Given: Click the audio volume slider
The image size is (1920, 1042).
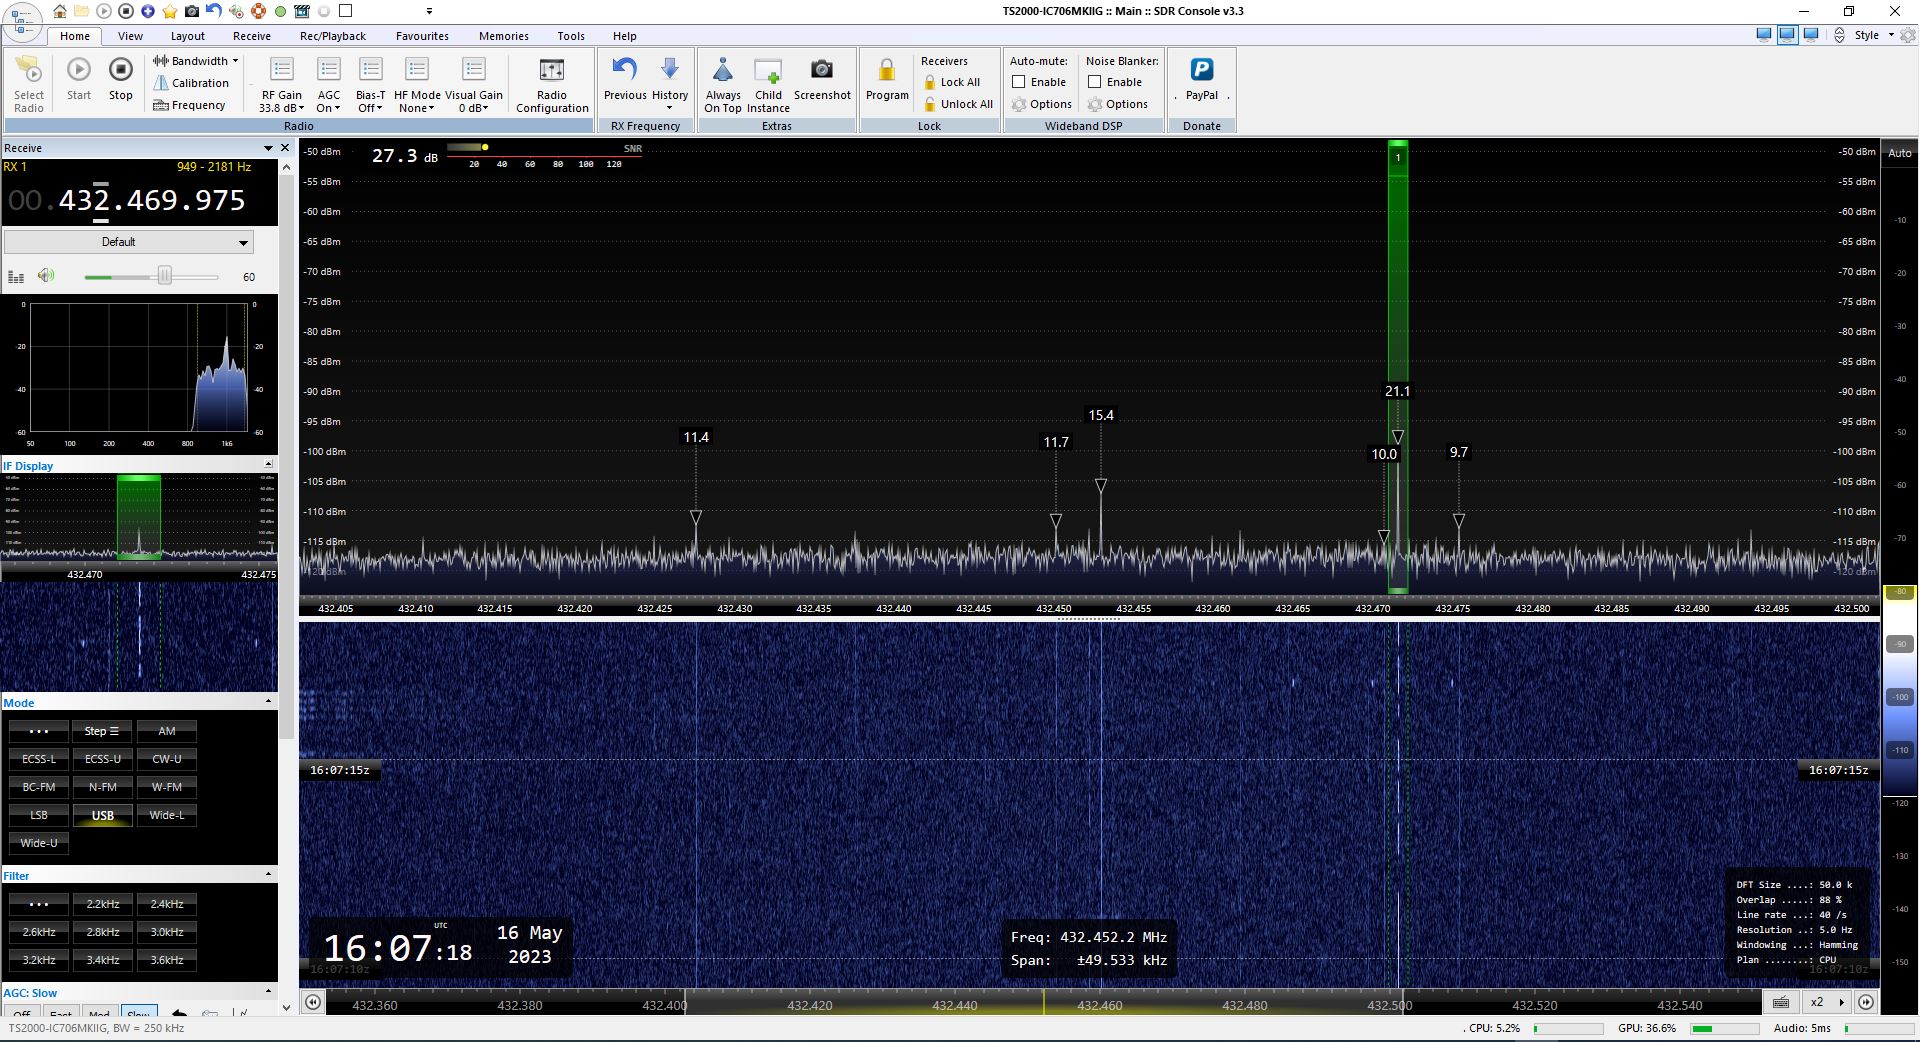Looking at the screenshot, I should 164,276.
